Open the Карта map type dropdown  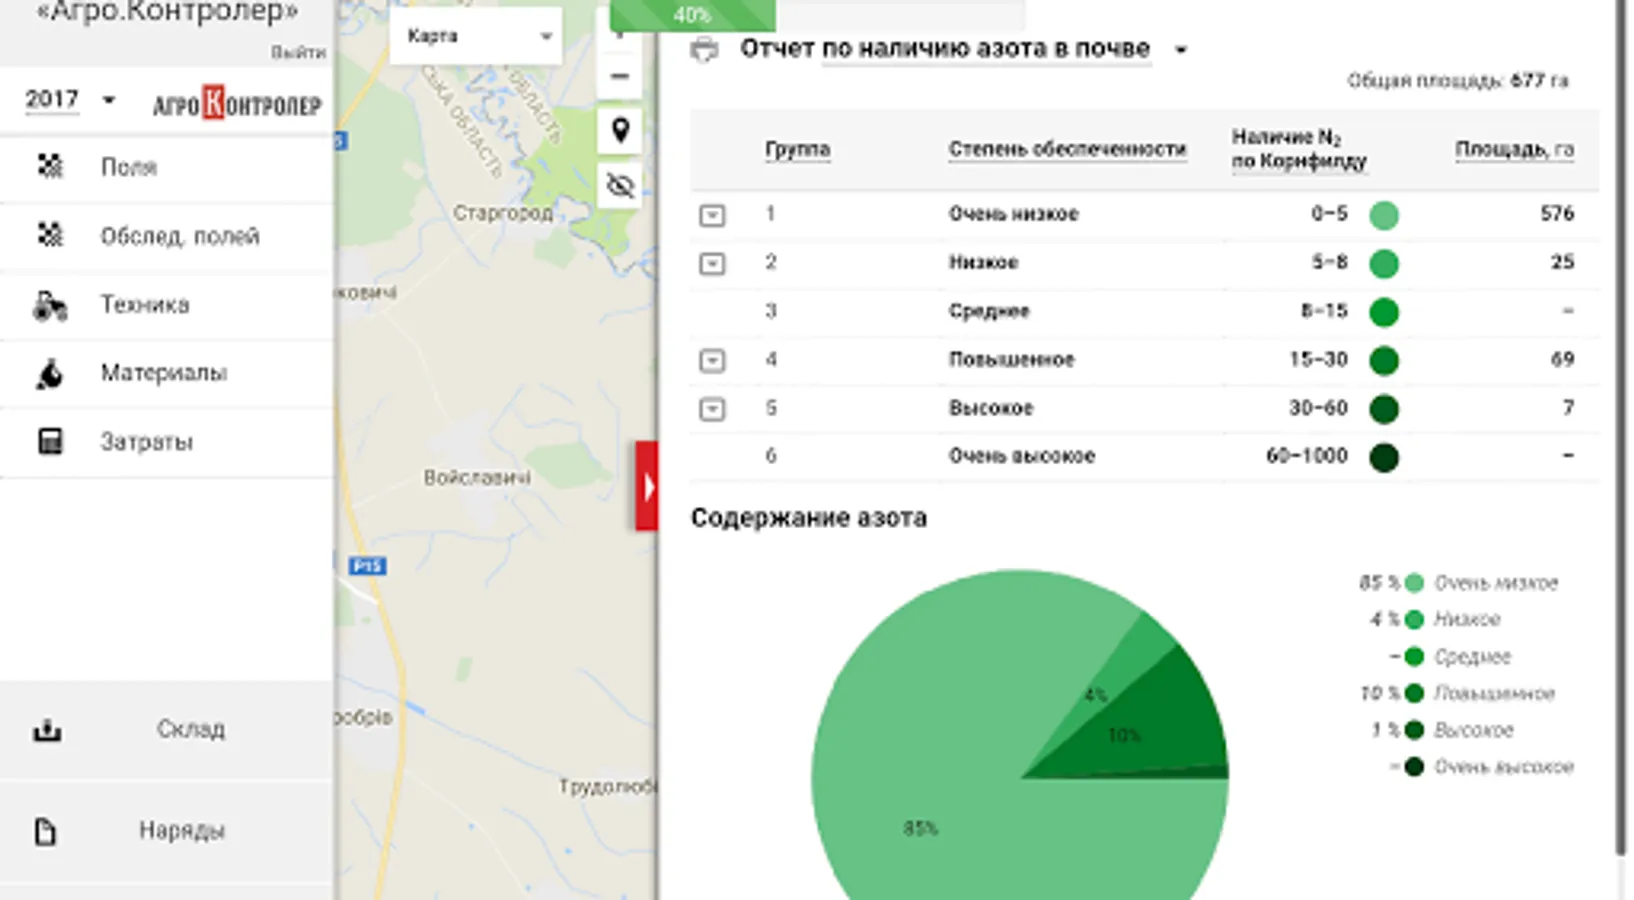coord(476,36)
